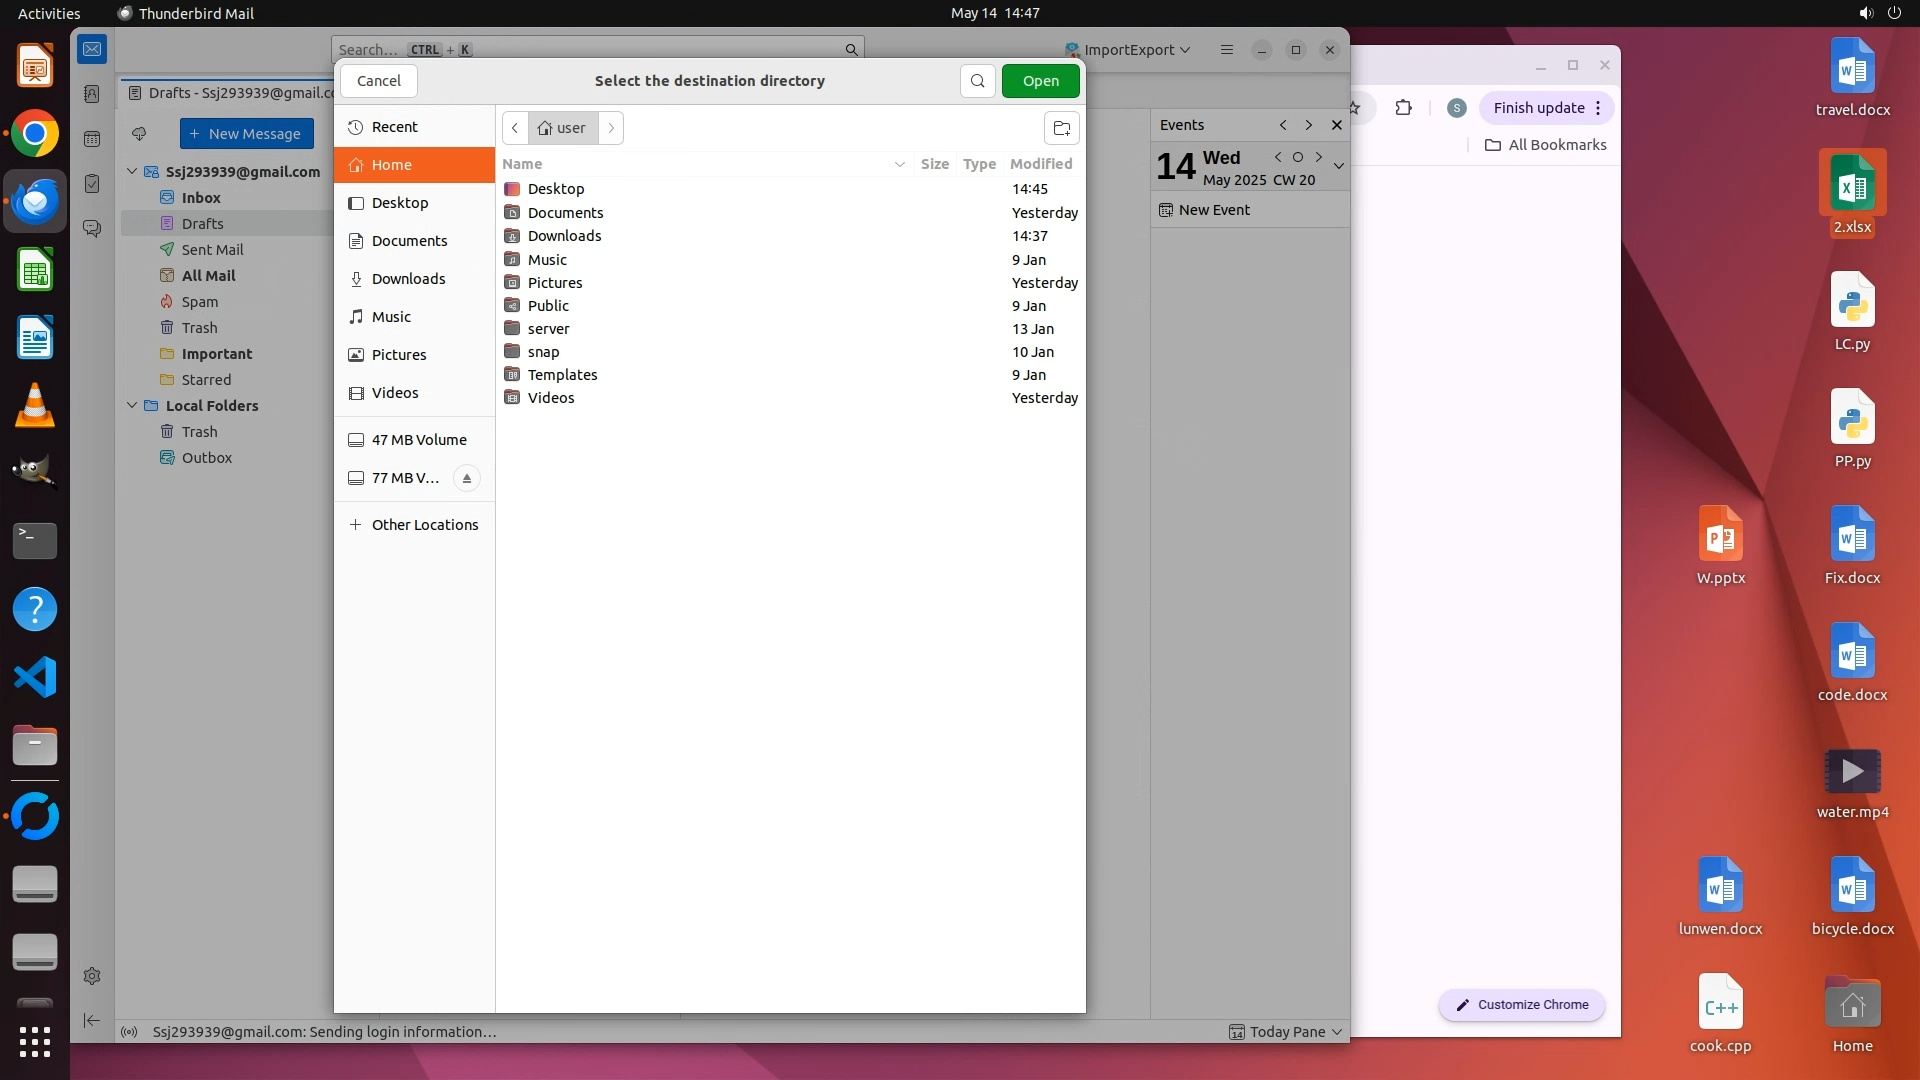
Task: Click the search icon in file dialog
Action: pos(977,81)
